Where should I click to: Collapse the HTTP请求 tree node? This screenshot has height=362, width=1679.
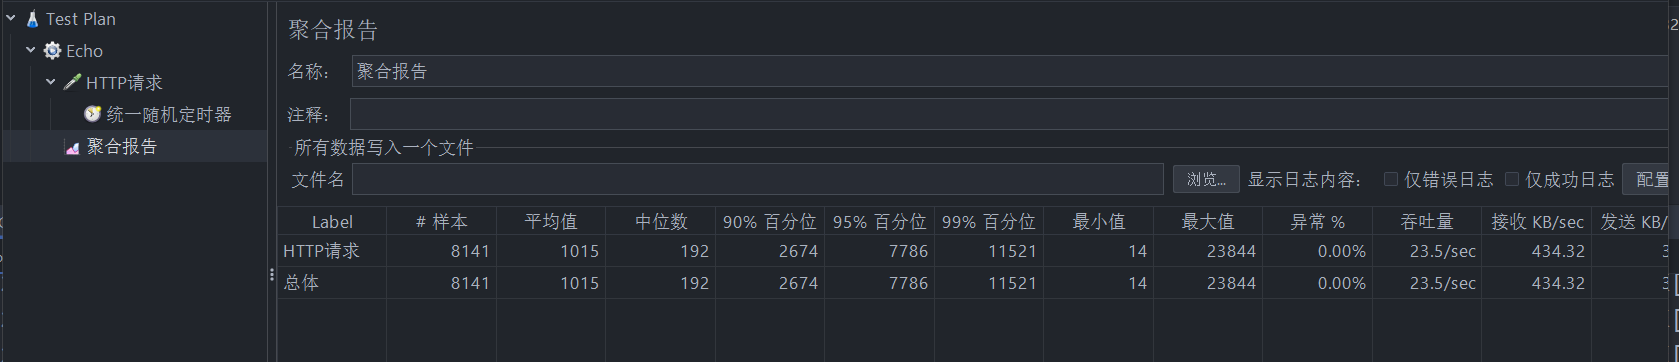tap(51, 82)
